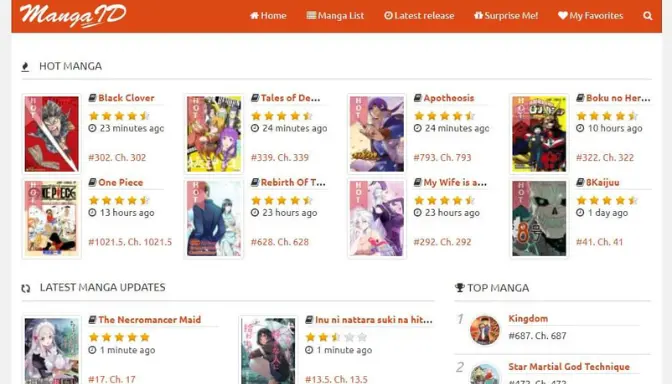The image size is (672, 384).
Task: Click the book icon beside Black Clover
Action: pyautogui.click(x=92, y=98)
